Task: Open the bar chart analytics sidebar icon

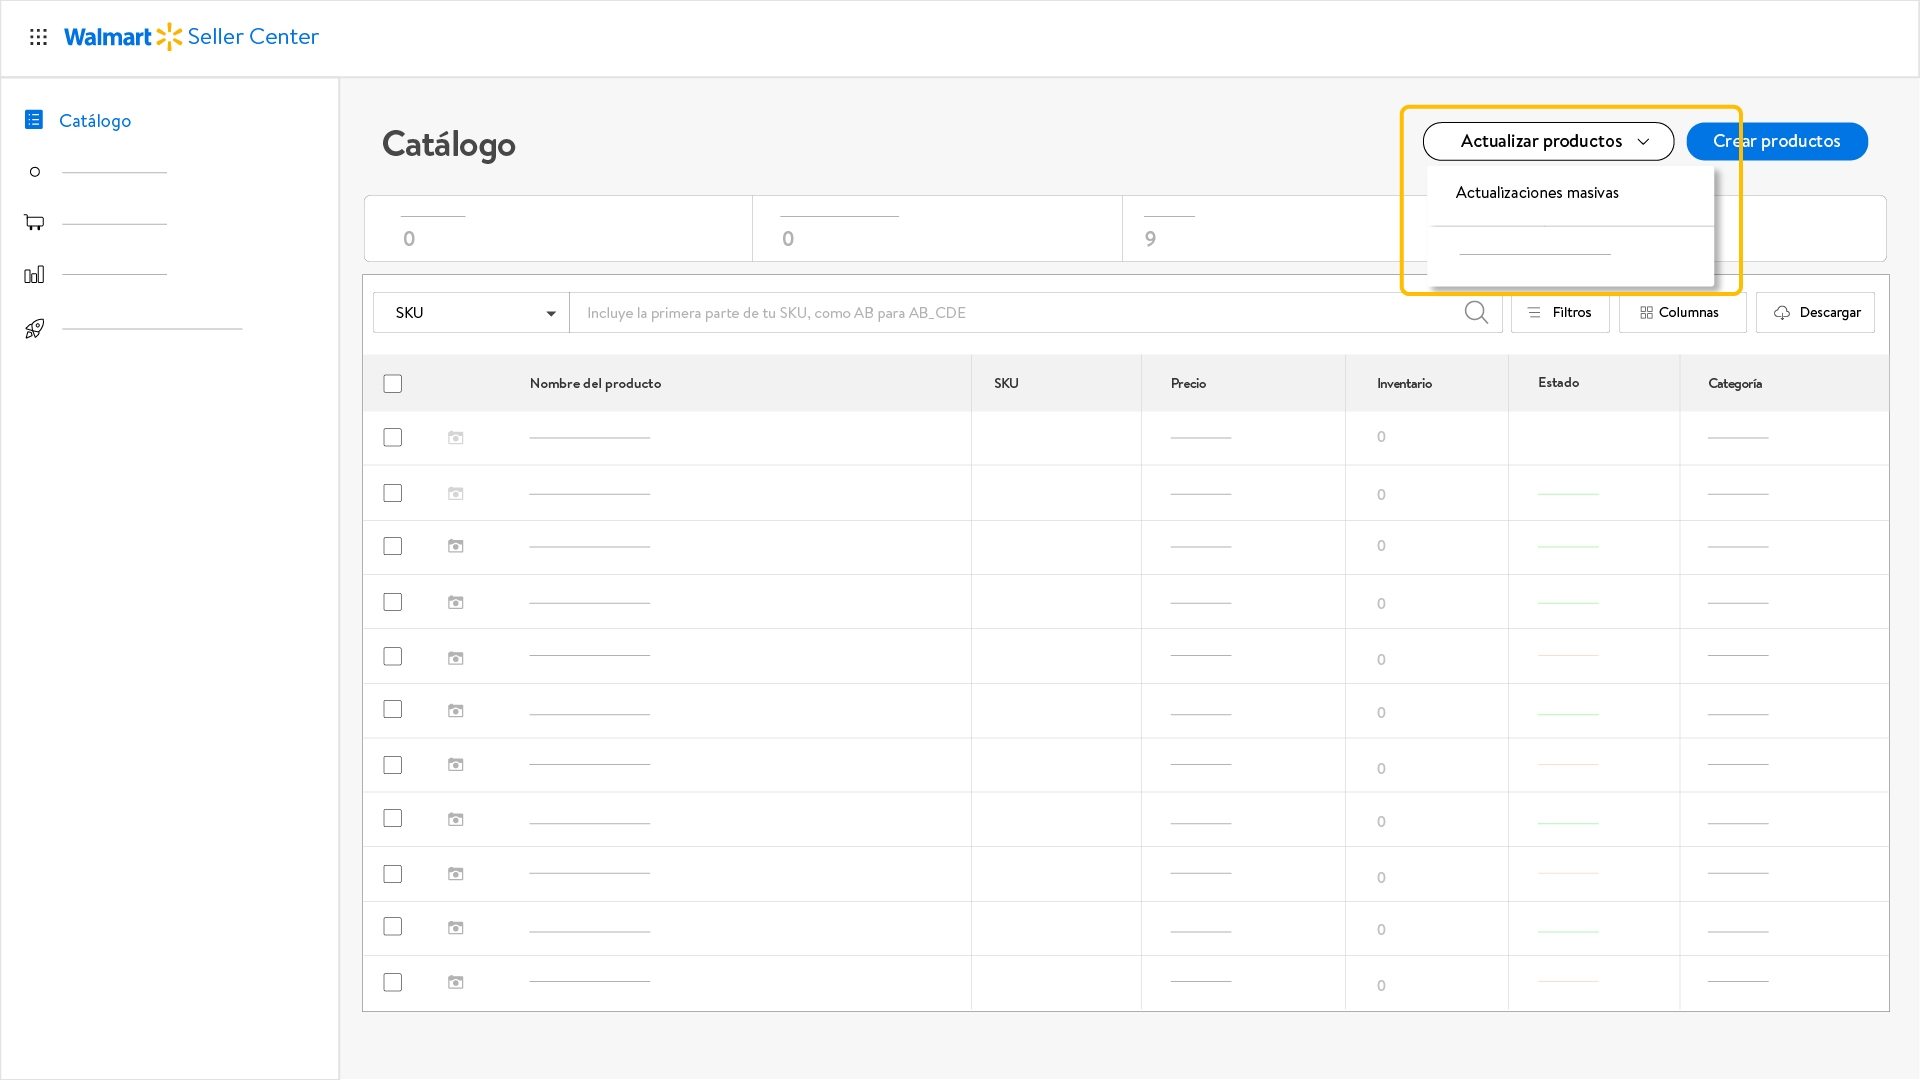Action: (34, 274)
